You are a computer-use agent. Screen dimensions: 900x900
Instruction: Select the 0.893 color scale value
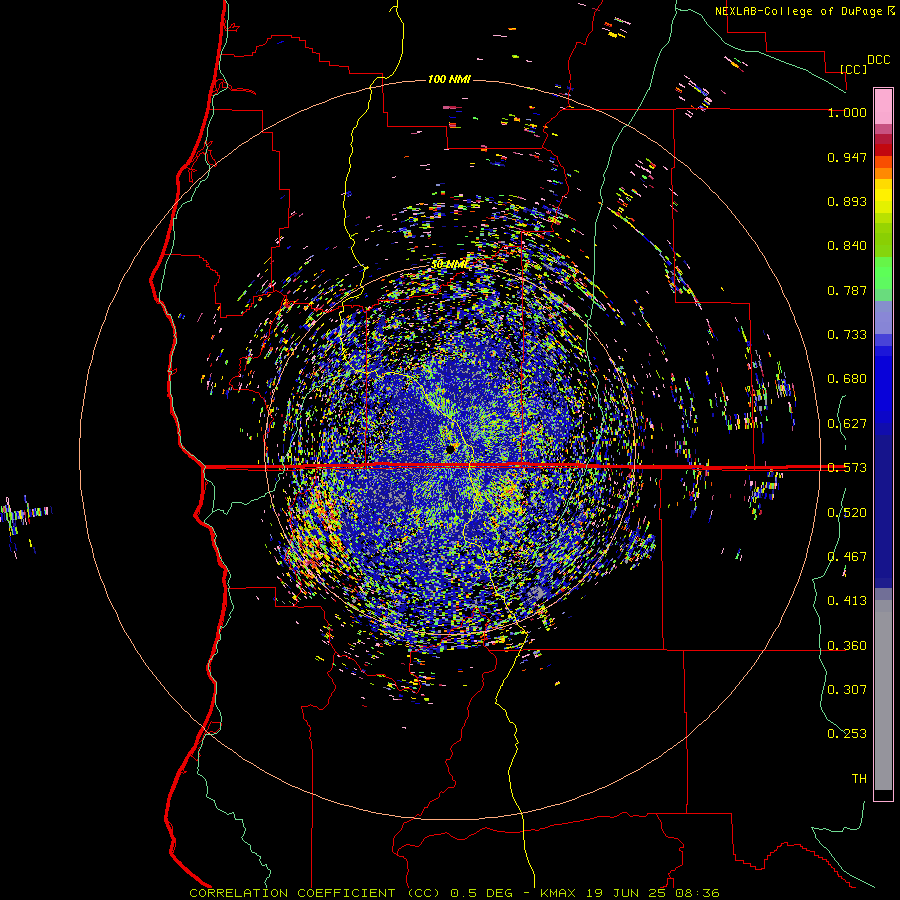[847, 201]
